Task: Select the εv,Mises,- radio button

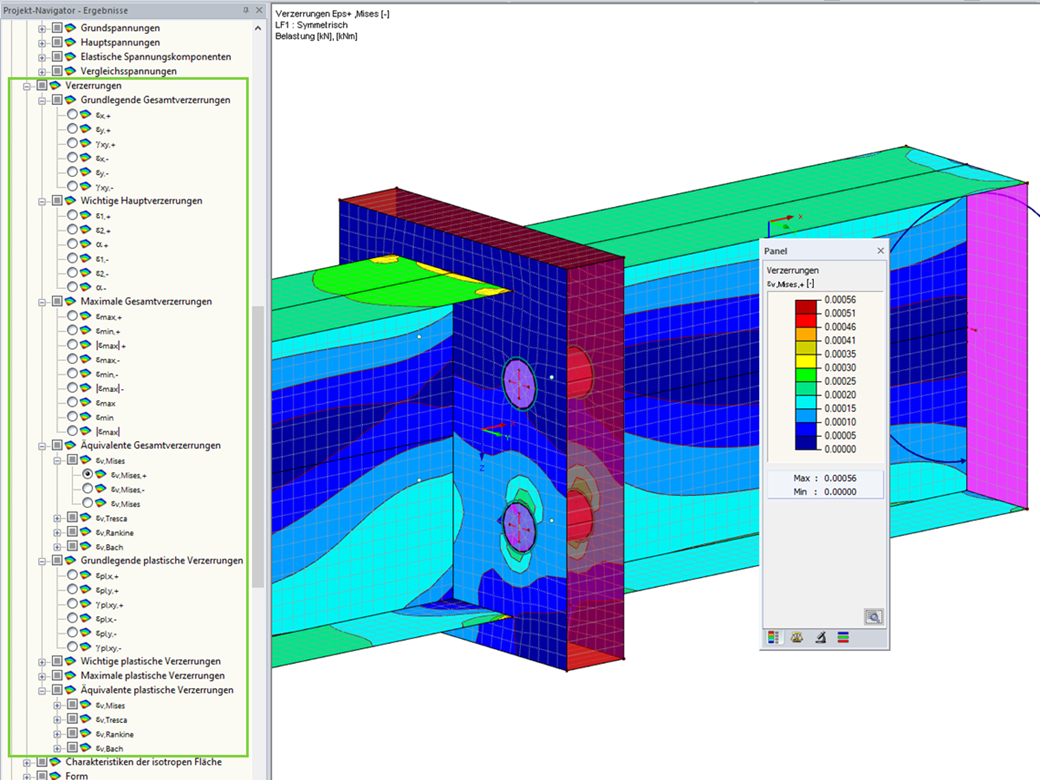Action: [x=88, y=488]
